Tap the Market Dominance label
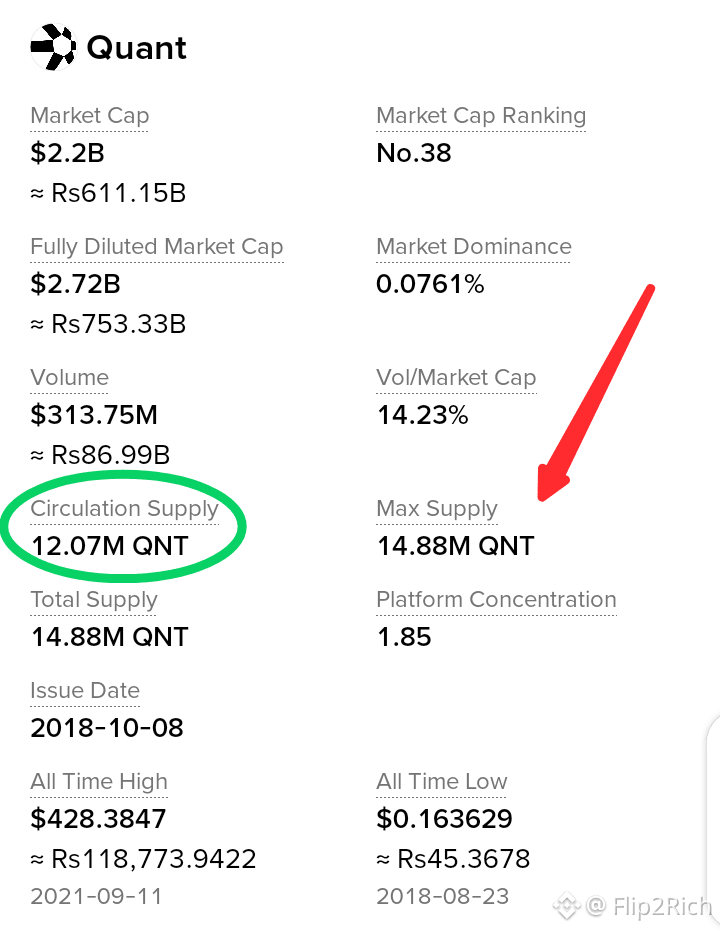 click(x=474, y=247)
